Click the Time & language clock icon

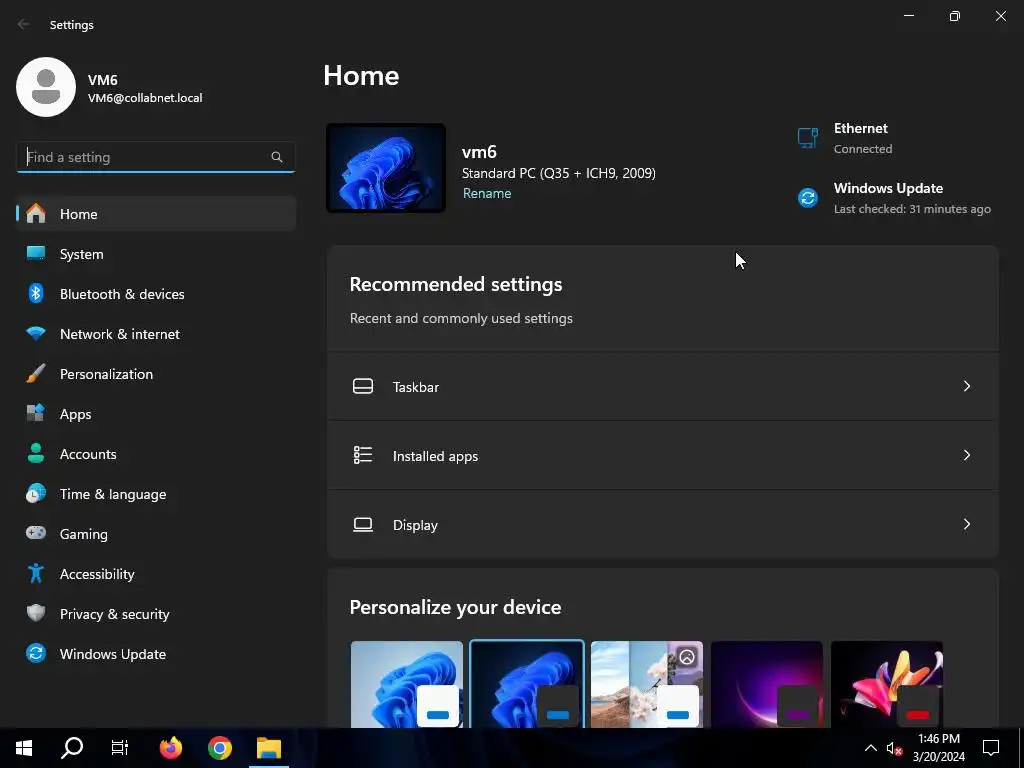[36, 494]
